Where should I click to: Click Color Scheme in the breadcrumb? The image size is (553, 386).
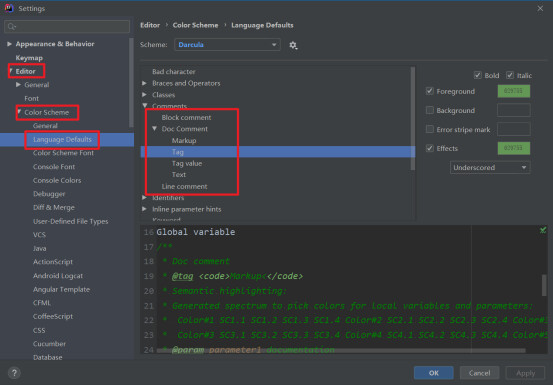tap(195, 25)
